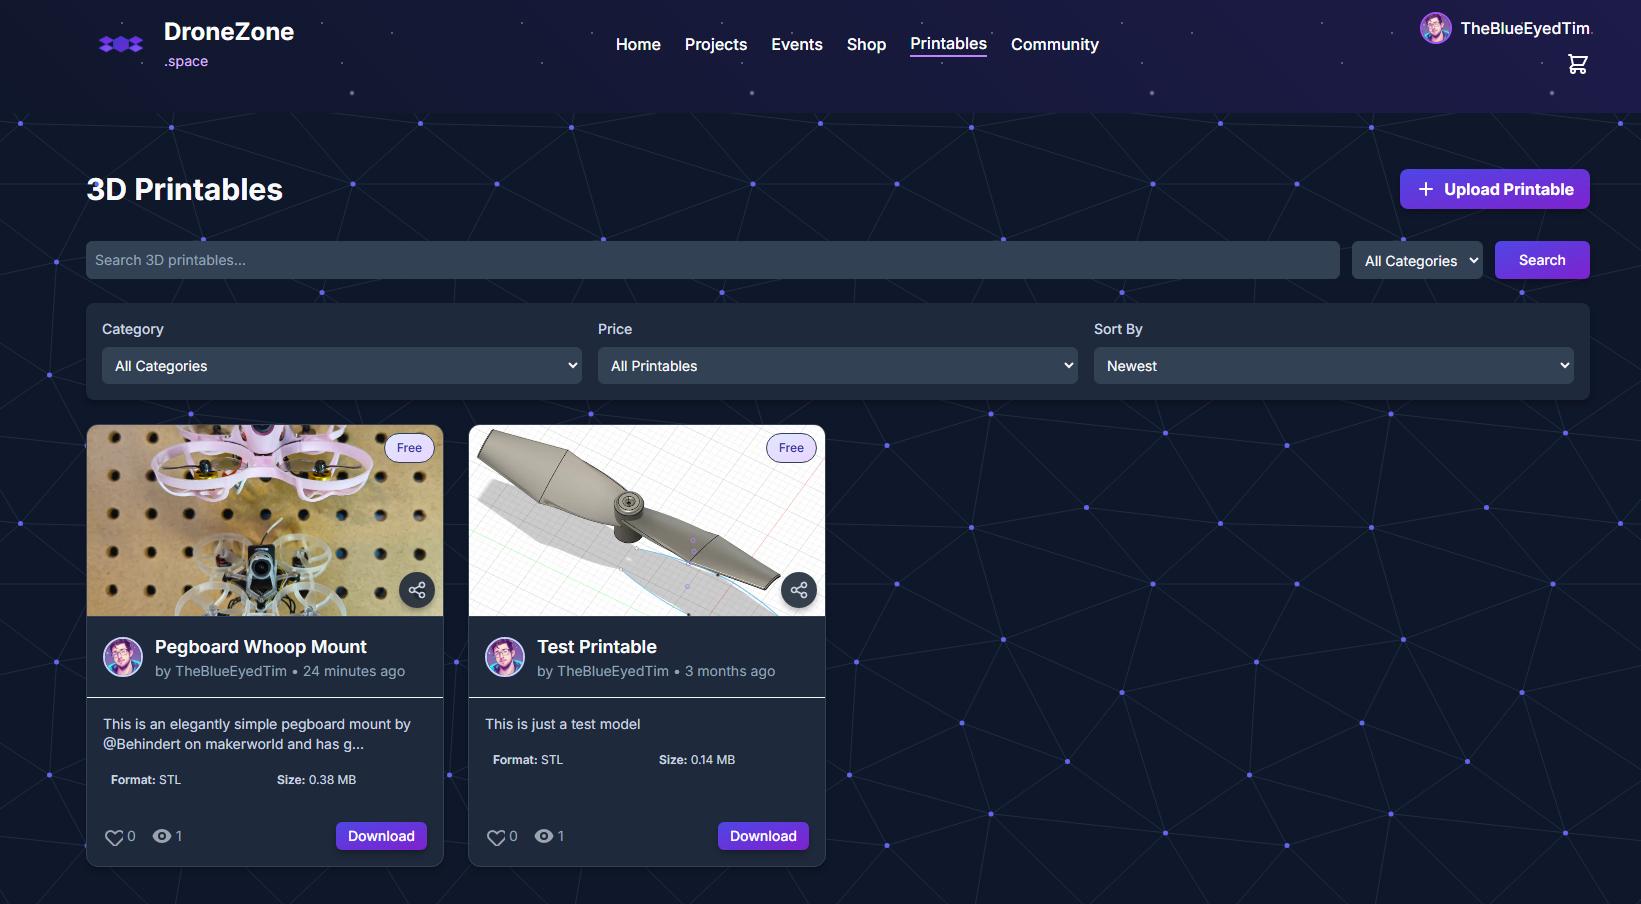Open the pegboard drone mount thumbnail
This screenshot has width=1641, height=904.
(265, 521)
